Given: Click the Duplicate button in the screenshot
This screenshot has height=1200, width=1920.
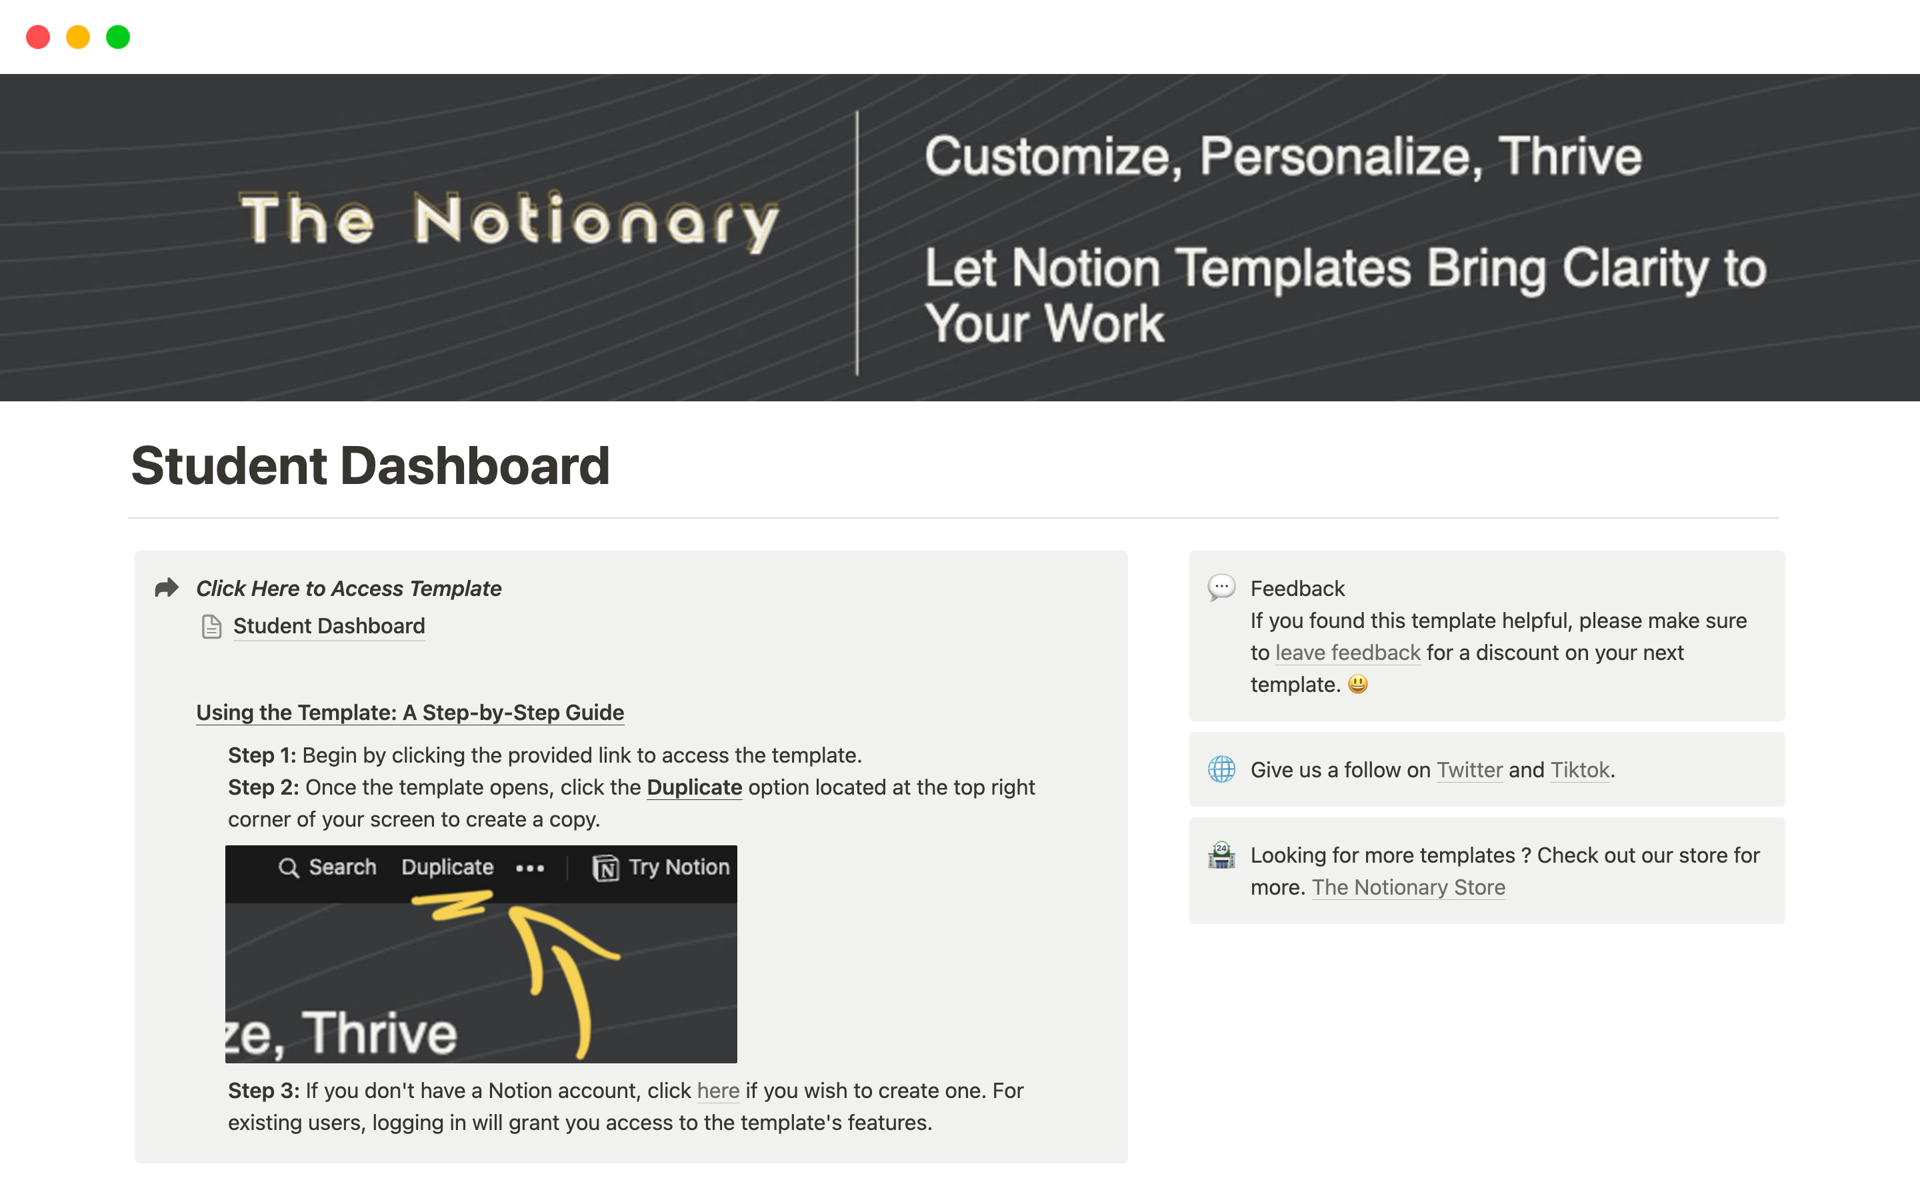Looking at the screenshot, I should point(446,867).
